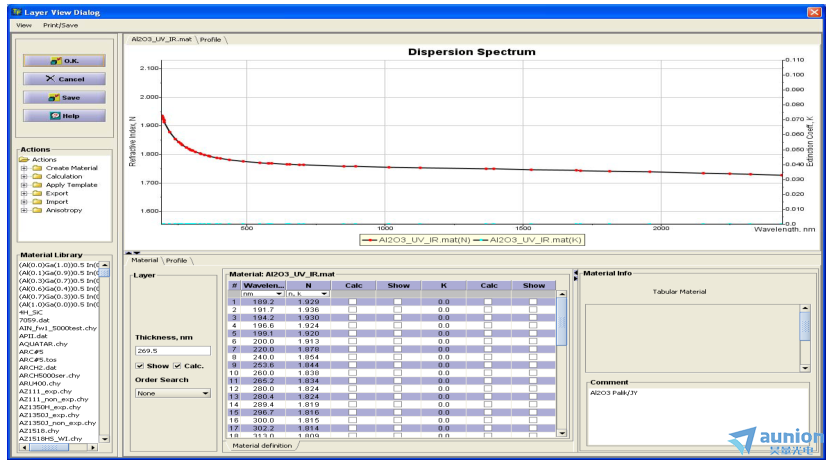Click the collapse arrows beside Material Info
This screenshot has height=466, width=836.
pos(576,275)
